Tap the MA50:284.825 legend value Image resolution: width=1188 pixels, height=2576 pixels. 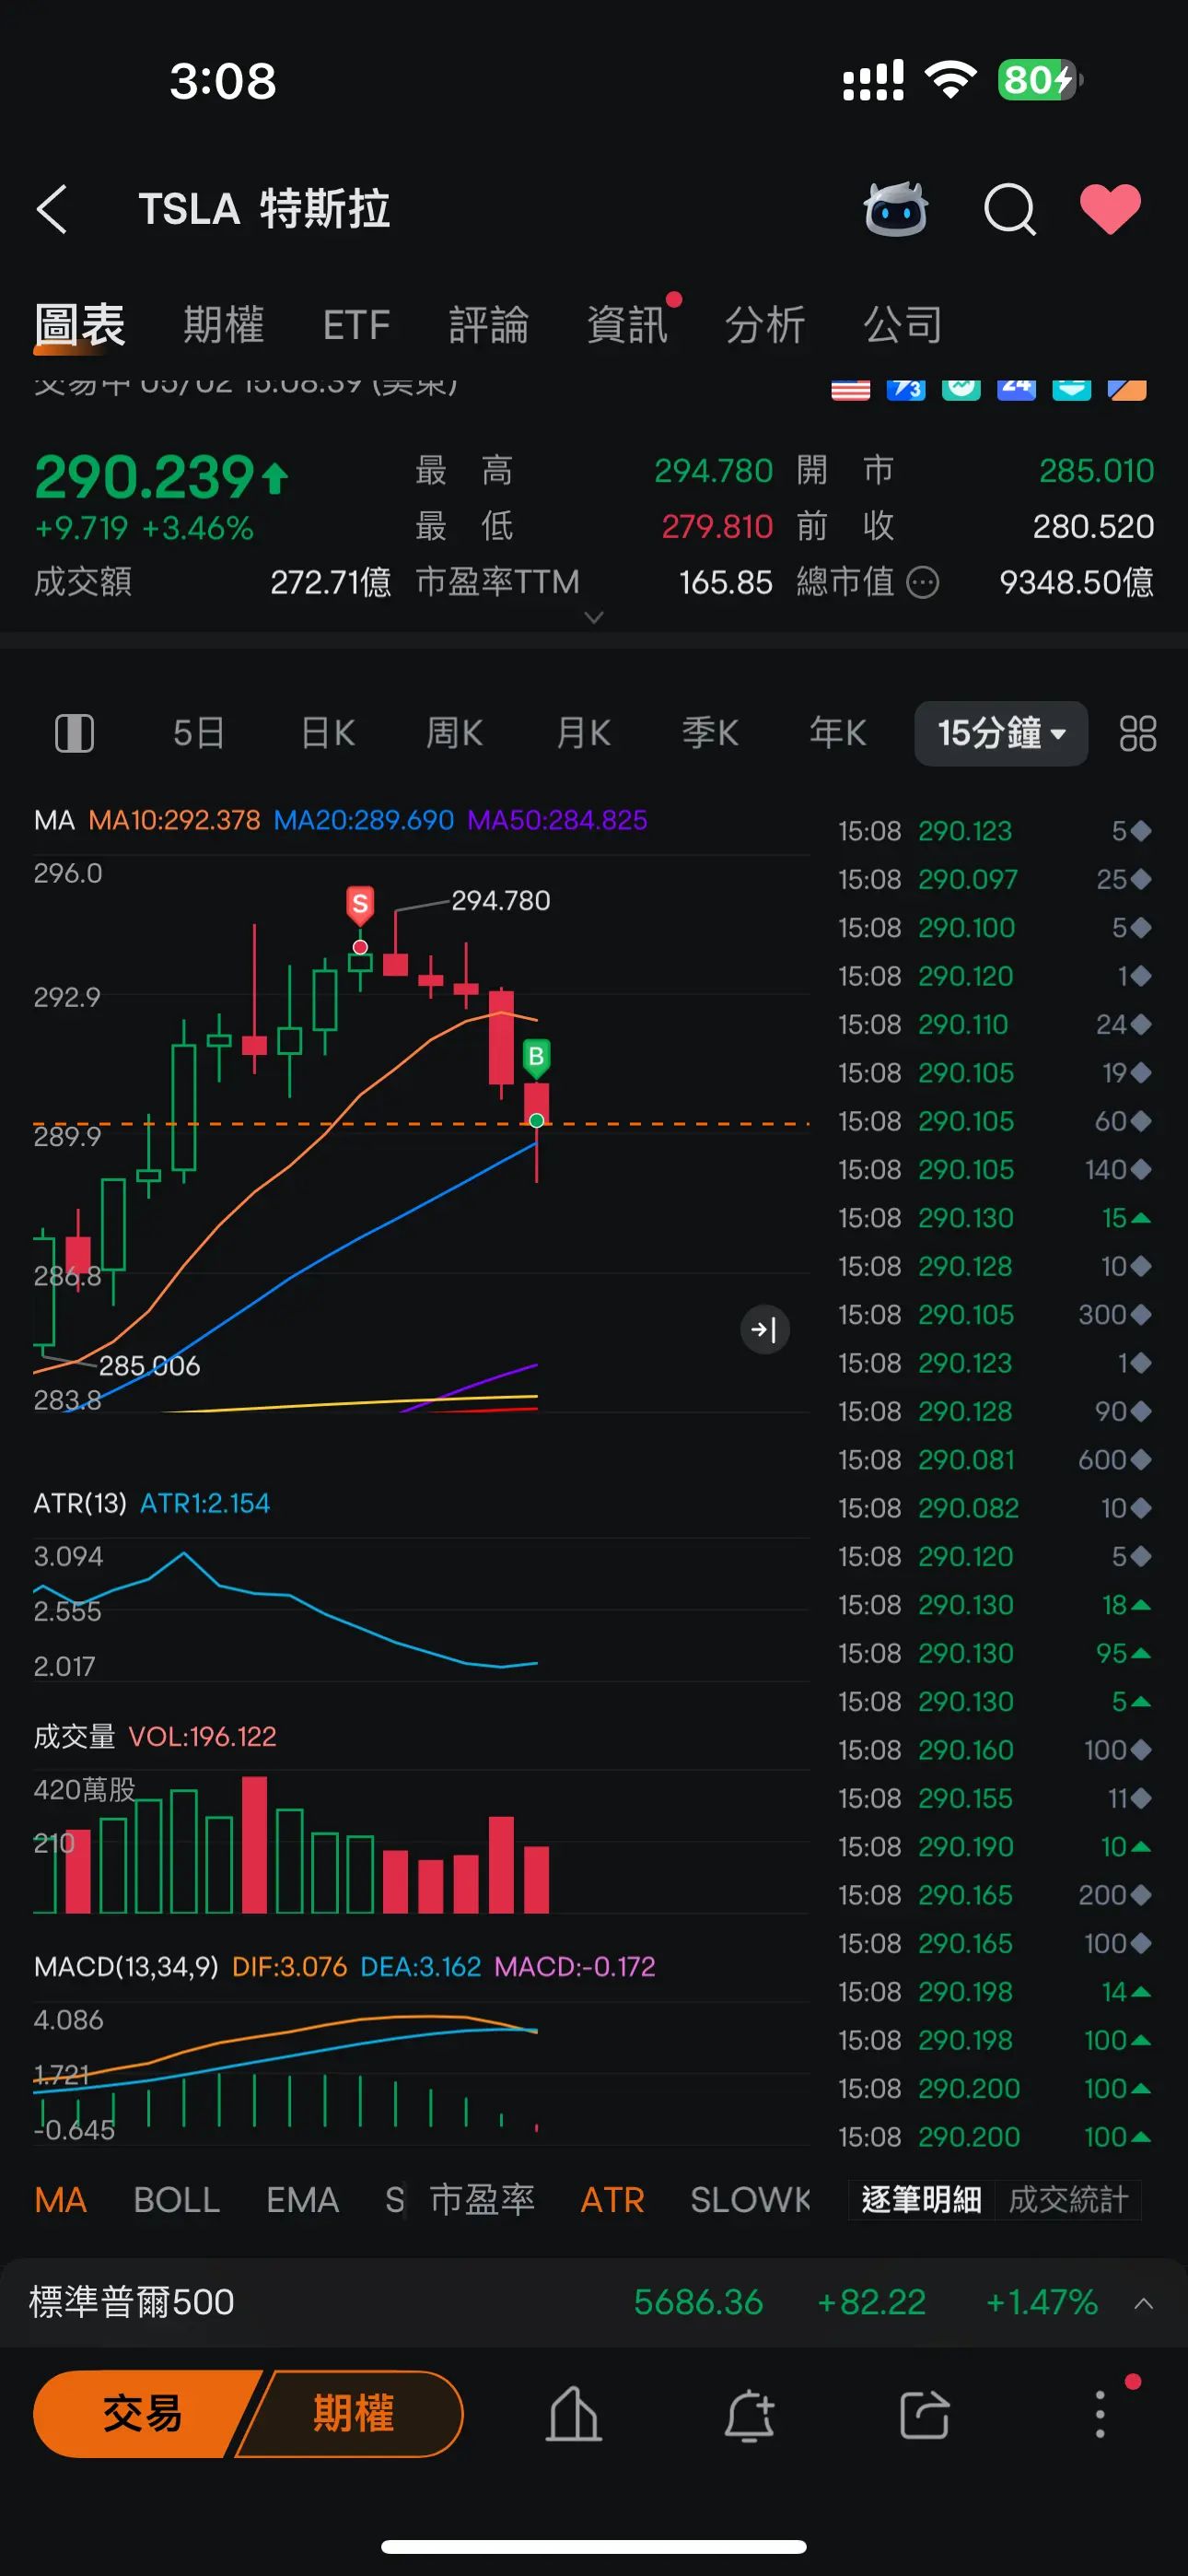click(558, 821)
